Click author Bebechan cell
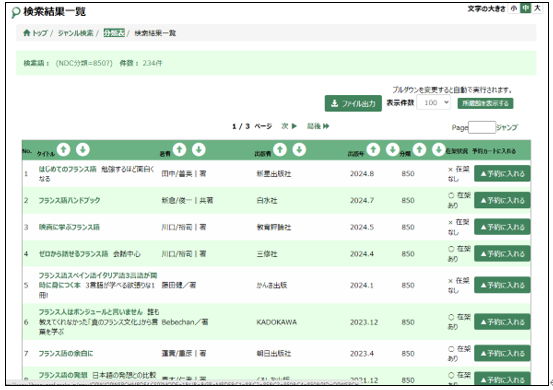This screenshot has height=390, width=553. coord(184,322)
